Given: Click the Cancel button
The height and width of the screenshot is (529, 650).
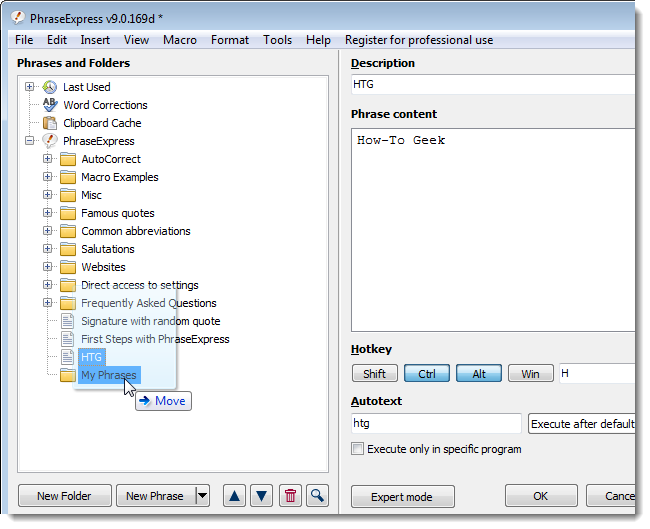Looking at the screenshot, I should [611, 495].
